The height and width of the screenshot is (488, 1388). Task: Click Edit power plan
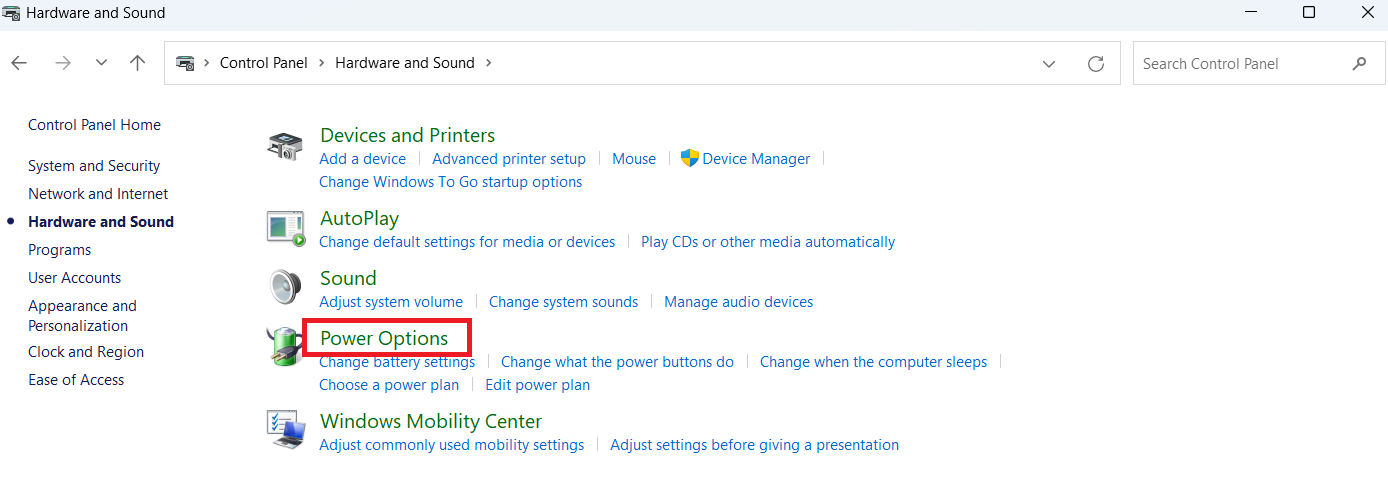coord(538,385)
